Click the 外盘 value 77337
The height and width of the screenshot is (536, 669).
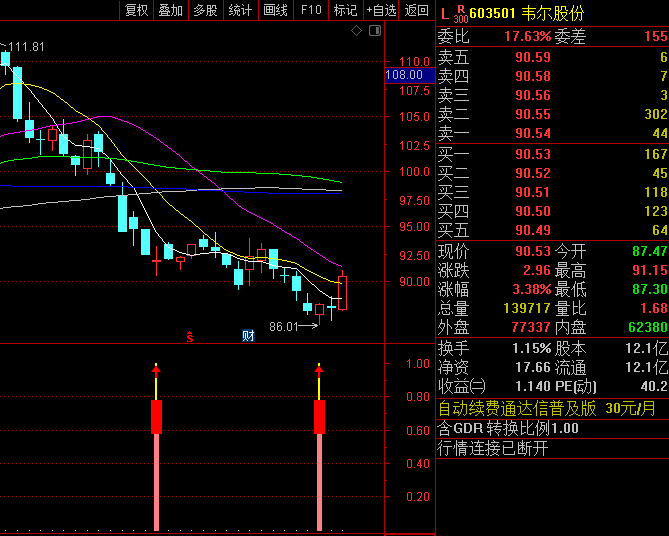click(531, 327)
